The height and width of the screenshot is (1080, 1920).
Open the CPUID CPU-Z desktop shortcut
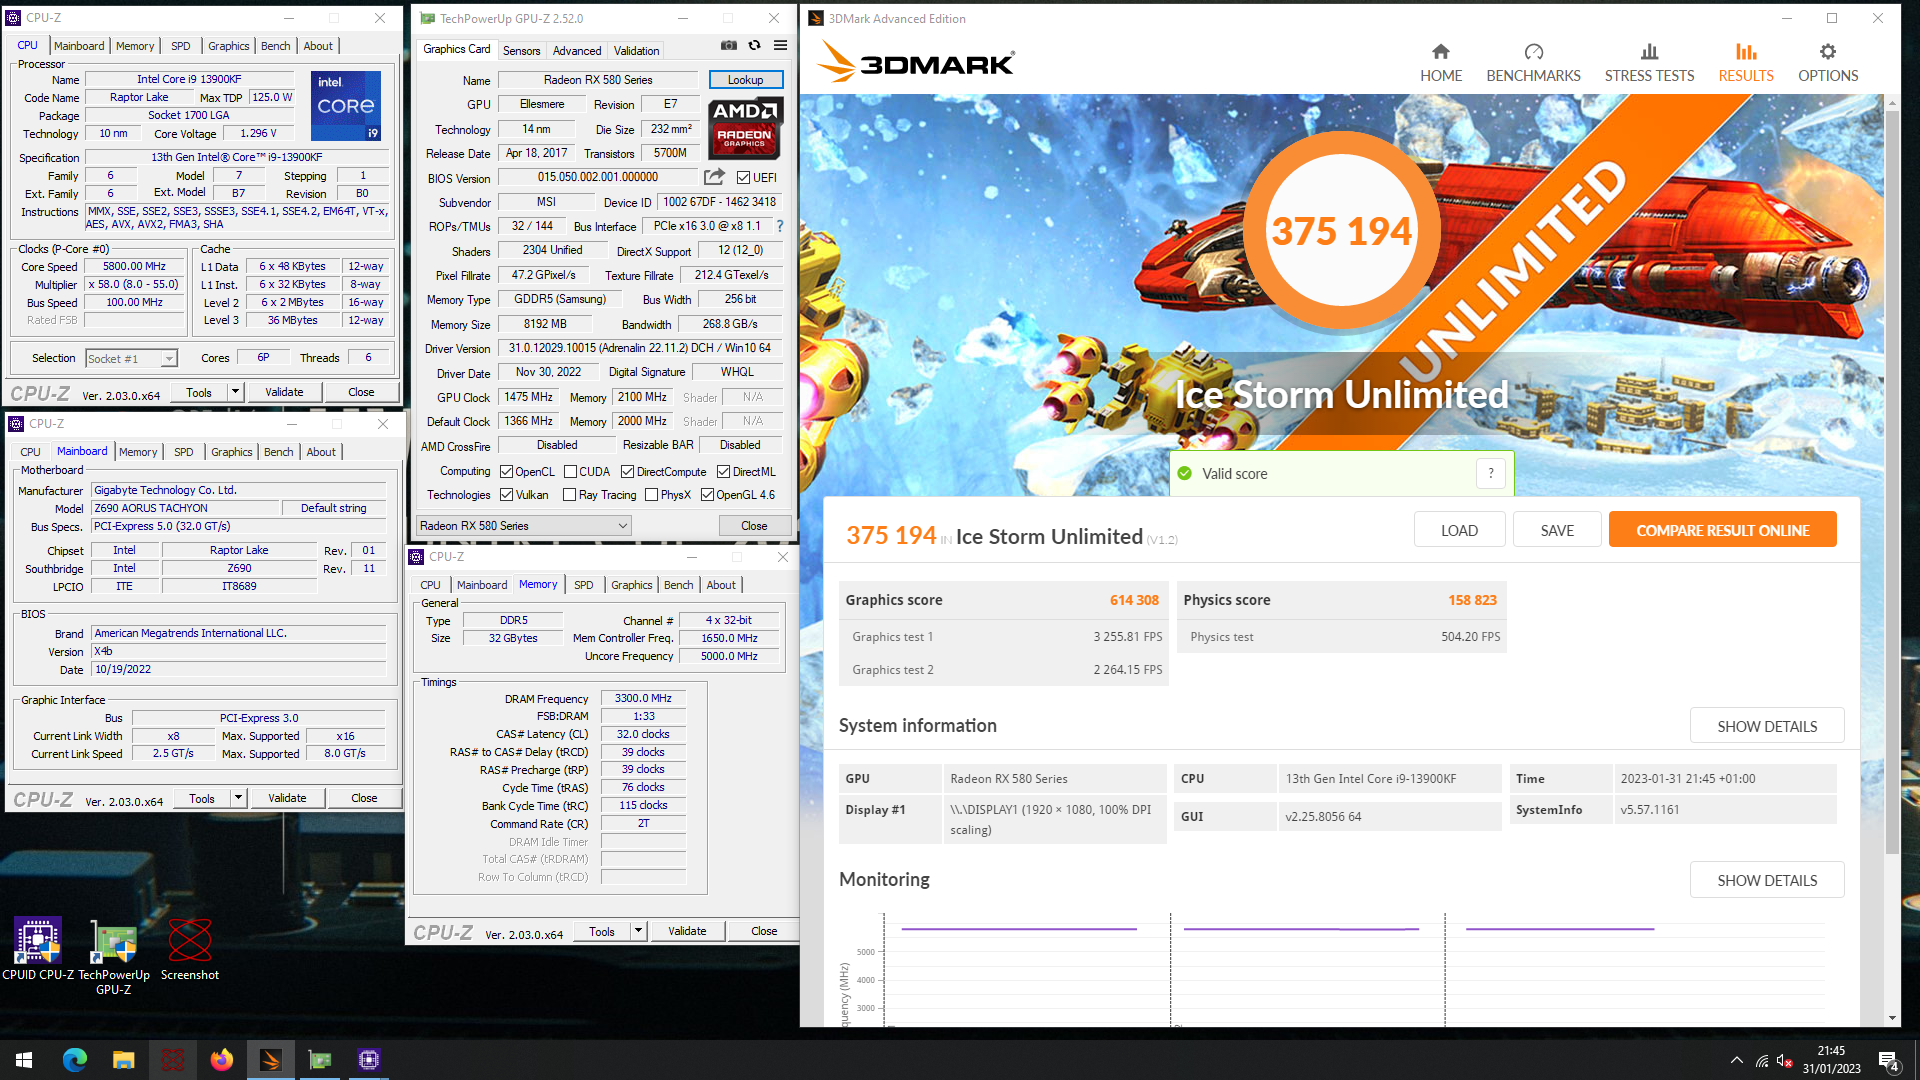pos(38,950)
